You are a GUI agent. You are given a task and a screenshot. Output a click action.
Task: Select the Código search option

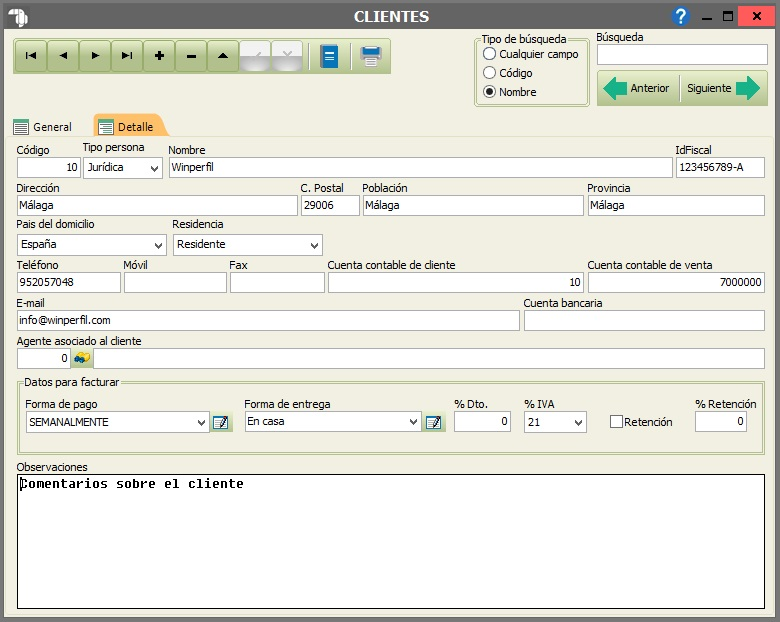(507, 73)
